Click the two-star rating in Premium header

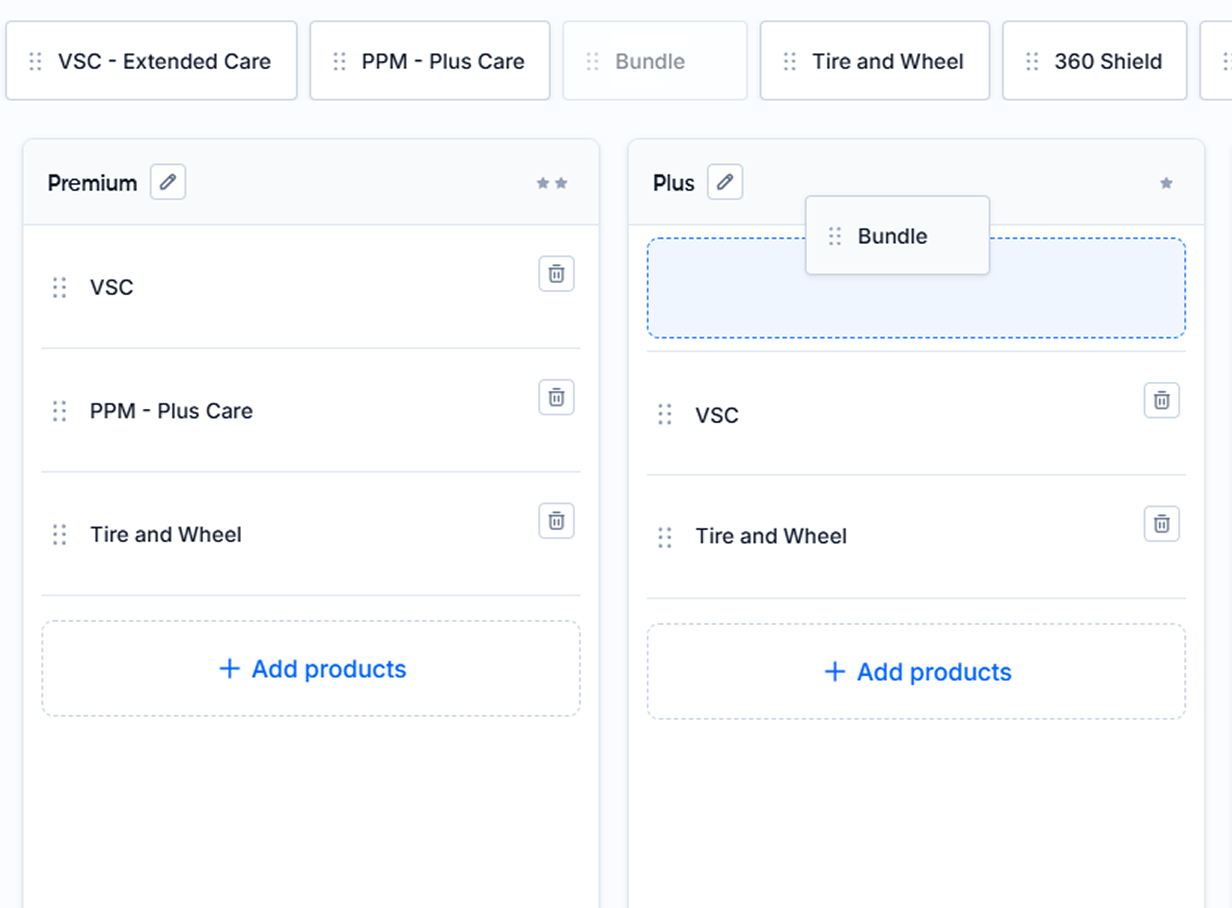(552, 183)
